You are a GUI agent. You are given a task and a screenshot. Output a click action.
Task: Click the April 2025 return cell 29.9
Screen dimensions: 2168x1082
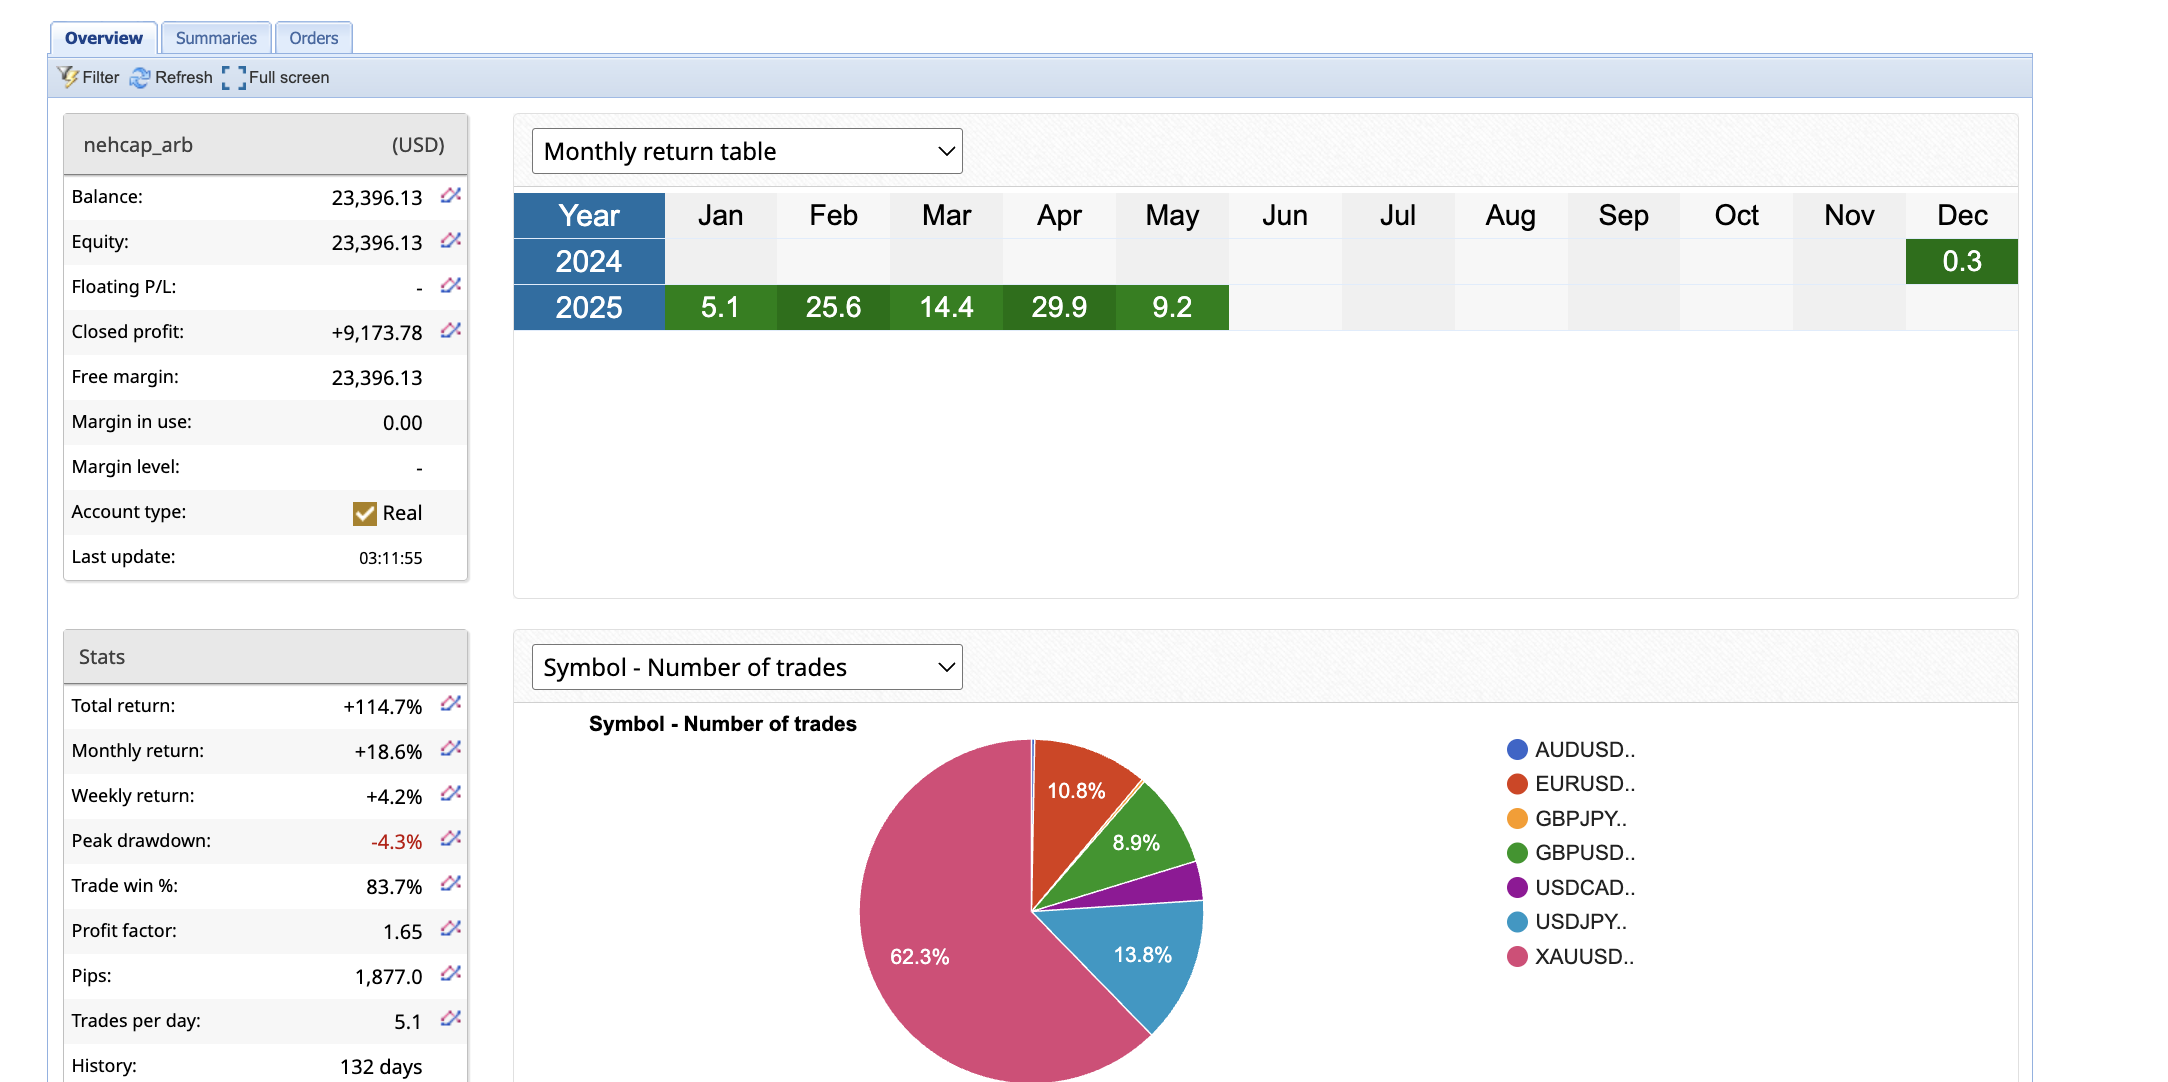tap(1058, 307)
